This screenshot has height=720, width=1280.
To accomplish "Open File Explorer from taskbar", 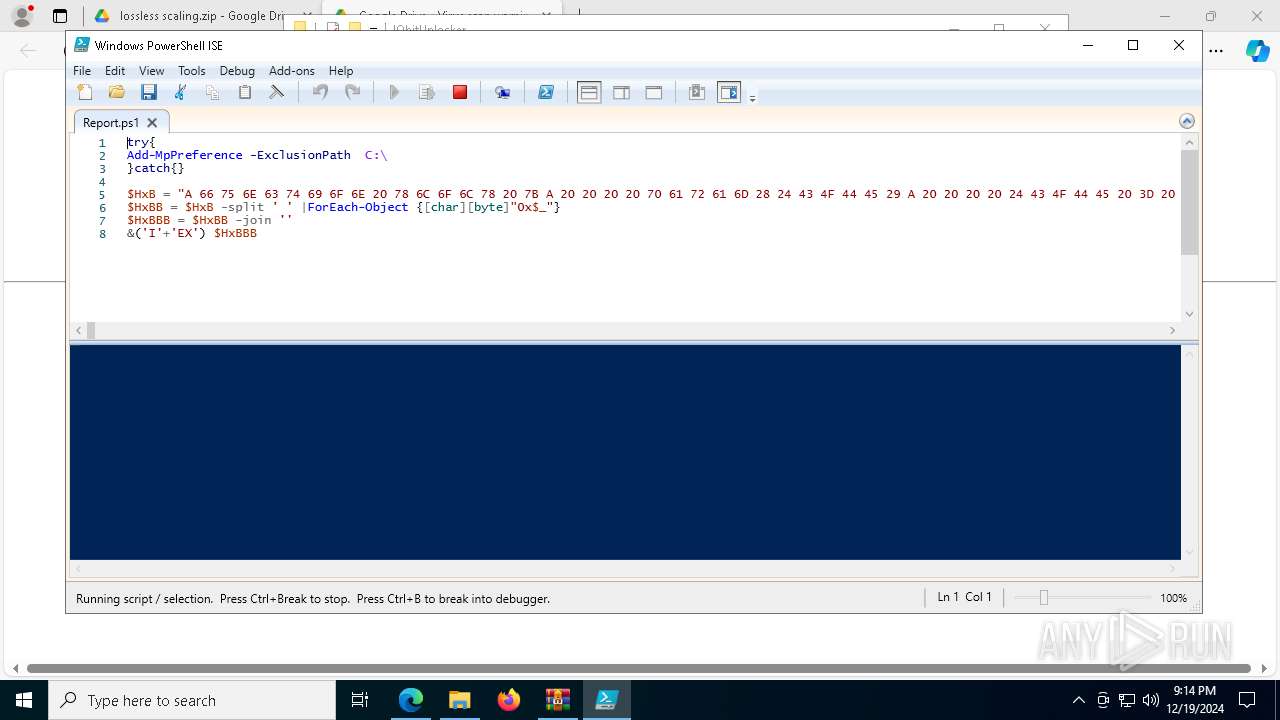I will pos(459,700).
